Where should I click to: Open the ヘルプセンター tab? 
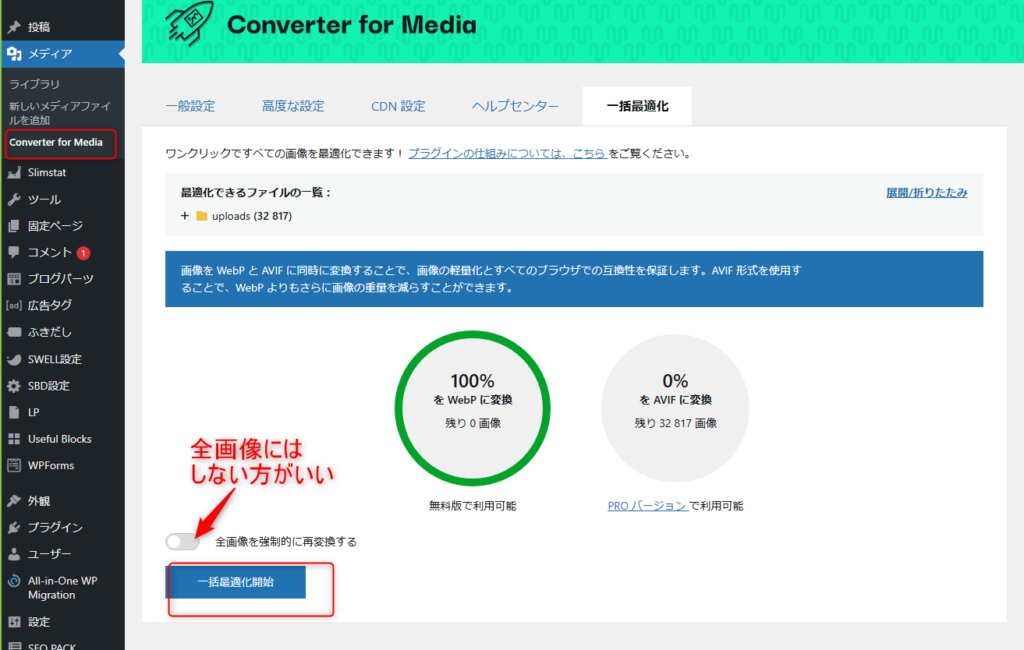pyautogui.click(x=515, y=106)
